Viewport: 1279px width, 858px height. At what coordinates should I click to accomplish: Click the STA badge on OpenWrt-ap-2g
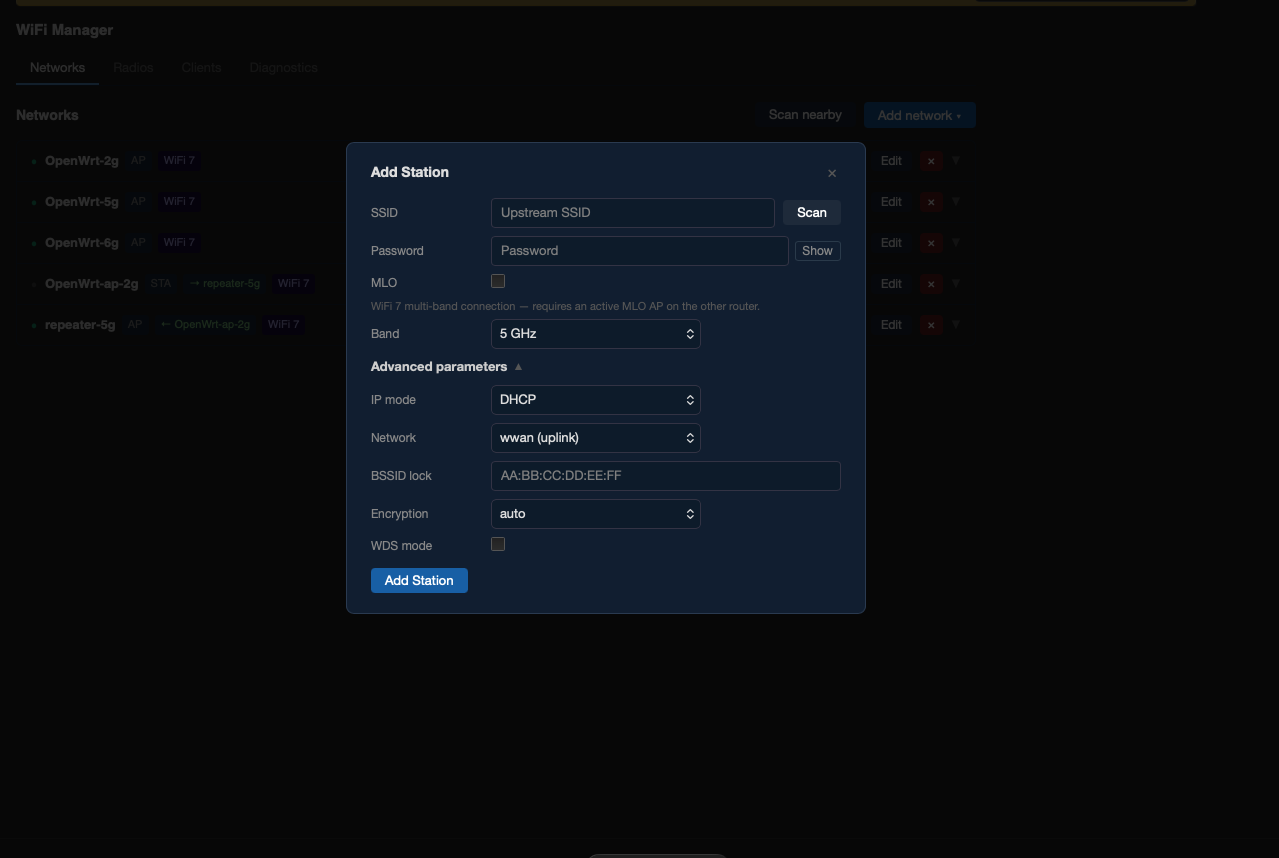pos(161,283)
